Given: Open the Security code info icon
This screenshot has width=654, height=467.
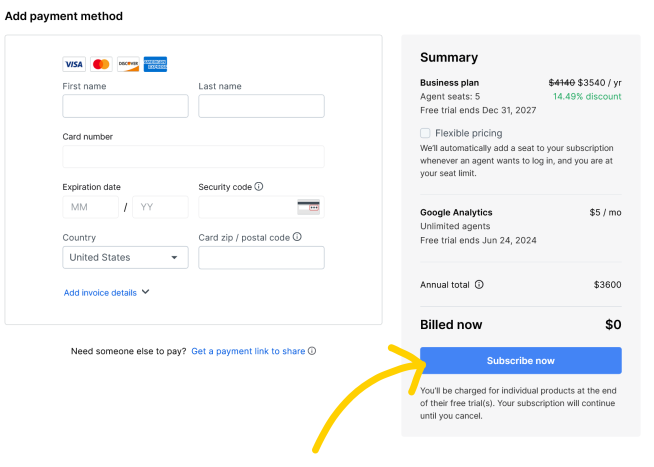Looking at the screenshot, I should pyautogui.click(x=259, y=186).
